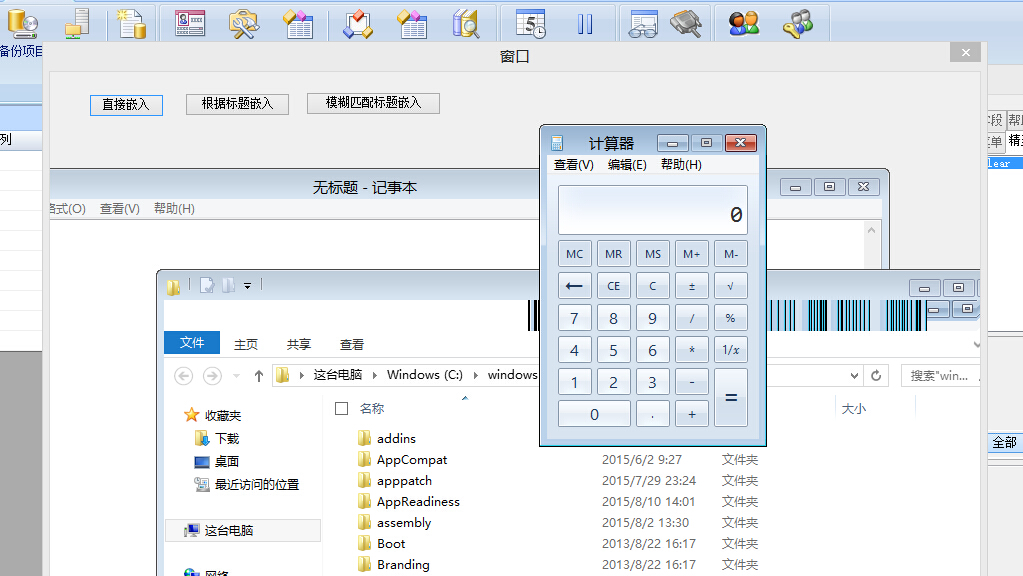Image resolution: width=1023 pixels, height=576 pixels.
Task: Open the two users icon in toolbar
Action: (x=744, y=24)
